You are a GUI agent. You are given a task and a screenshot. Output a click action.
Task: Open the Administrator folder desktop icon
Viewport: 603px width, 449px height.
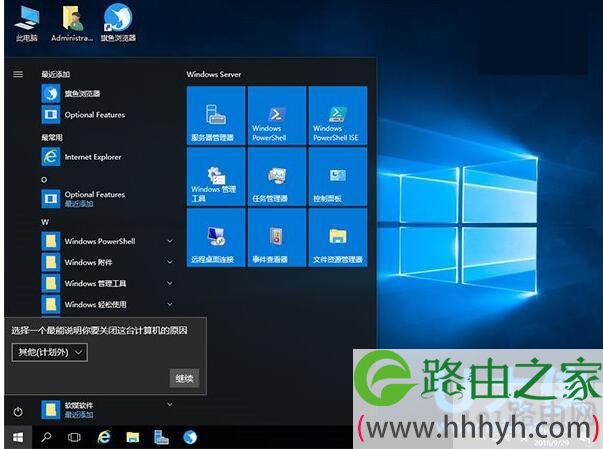pos(72,23)
